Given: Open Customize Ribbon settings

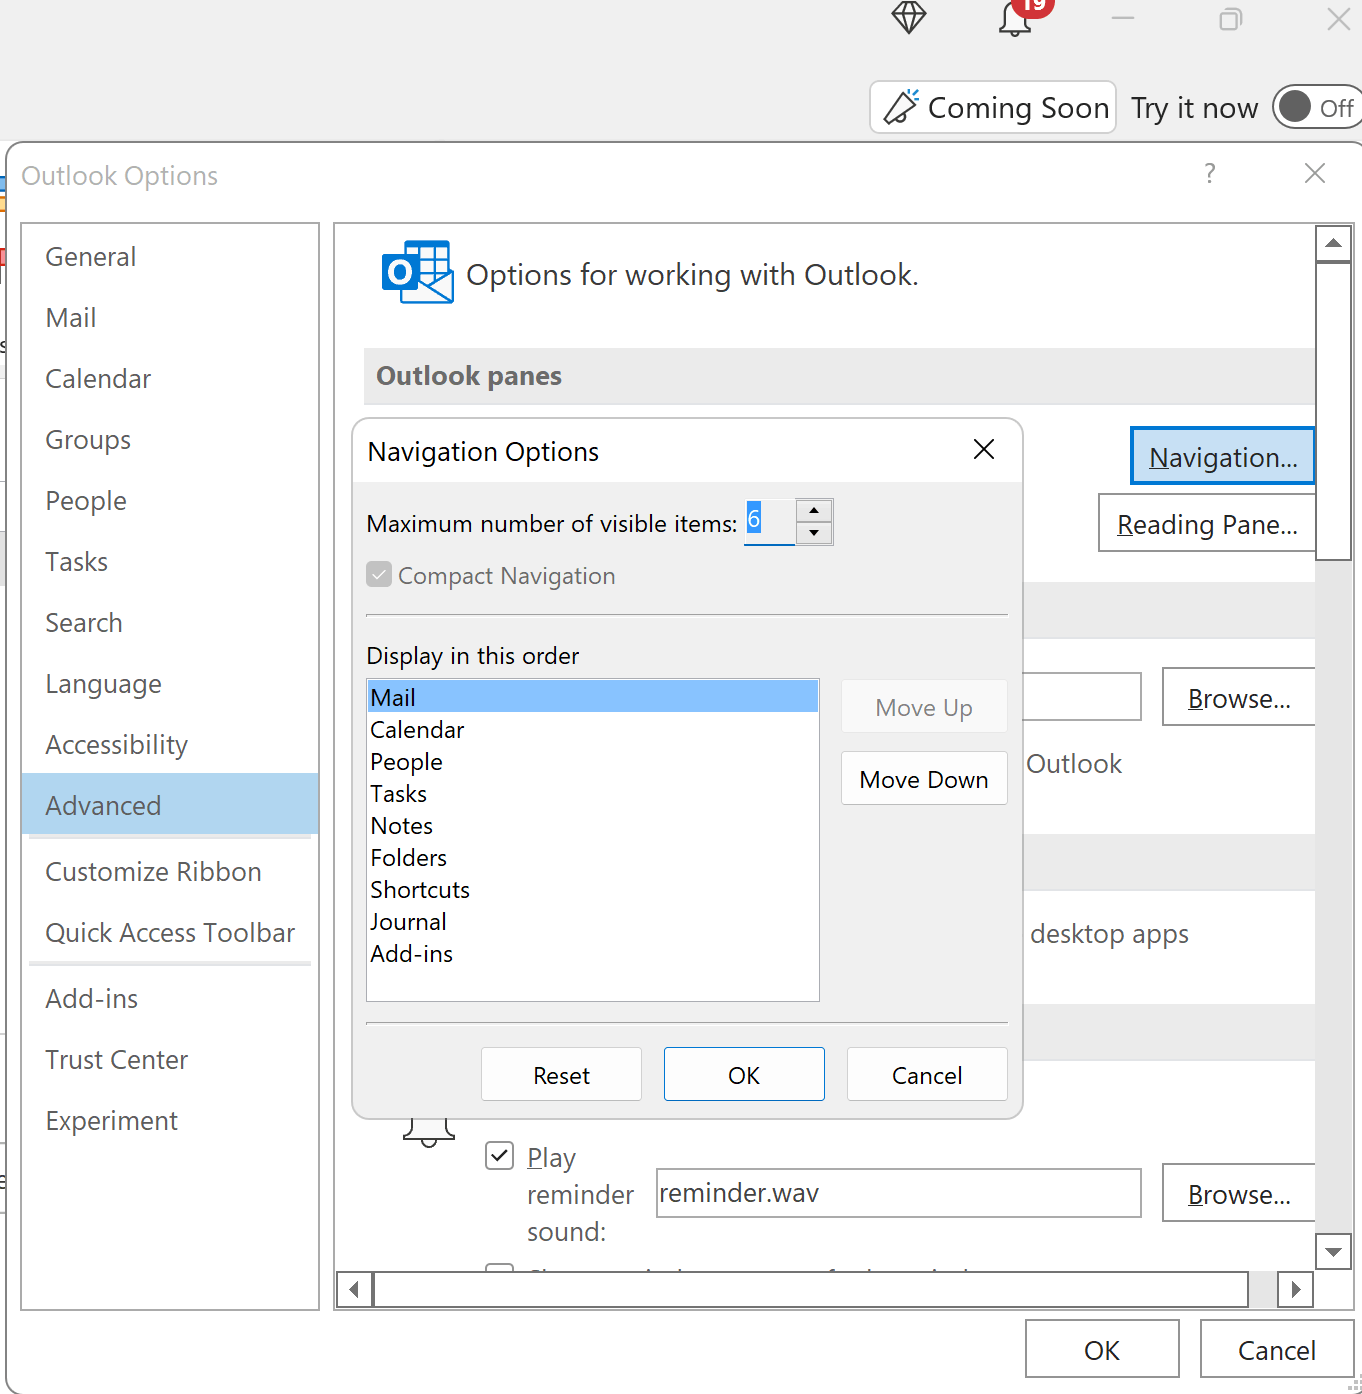Looking at the screenshot, I should click(170, 872).
